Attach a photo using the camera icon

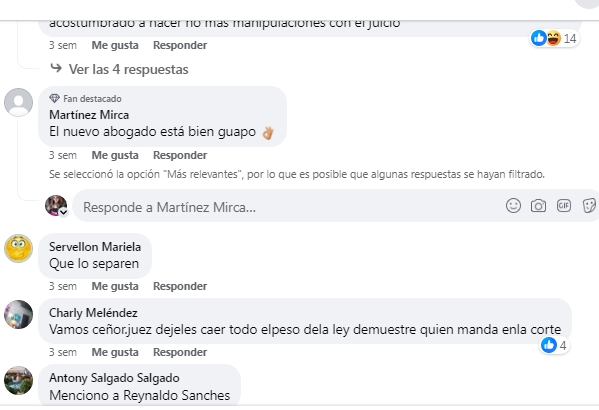538,206
